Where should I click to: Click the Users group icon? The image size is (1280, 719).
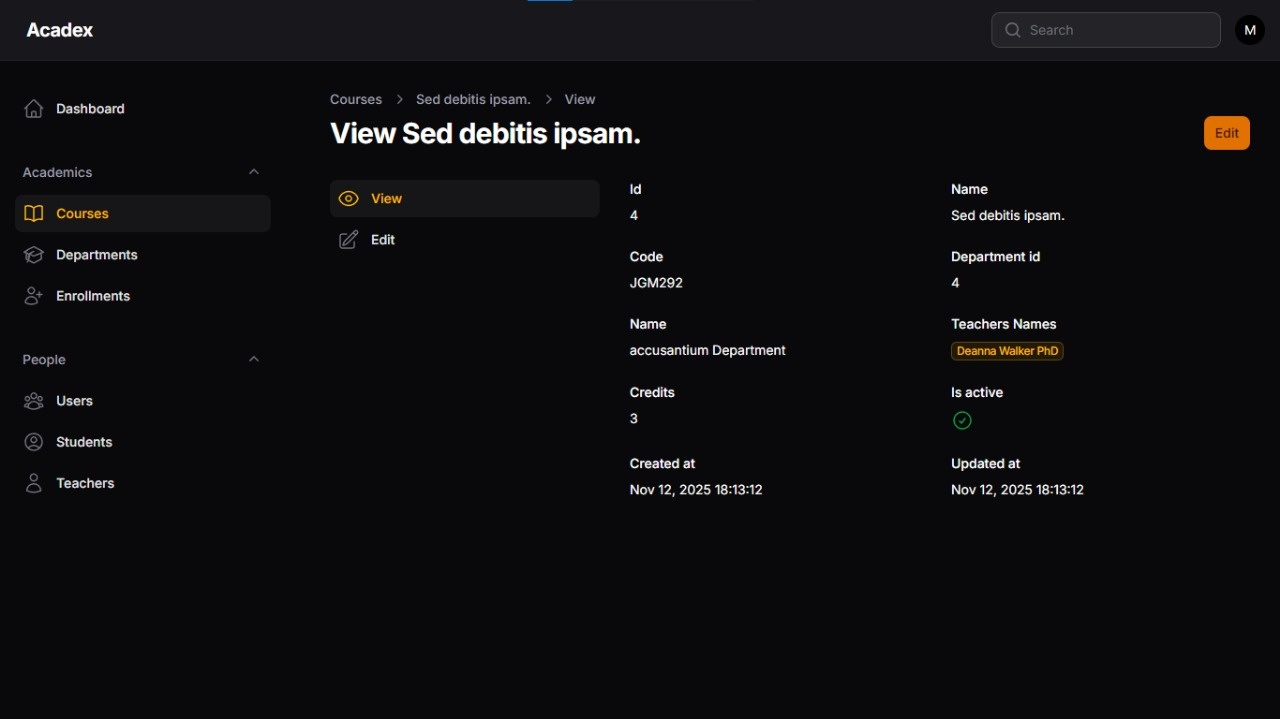[34, 401]
